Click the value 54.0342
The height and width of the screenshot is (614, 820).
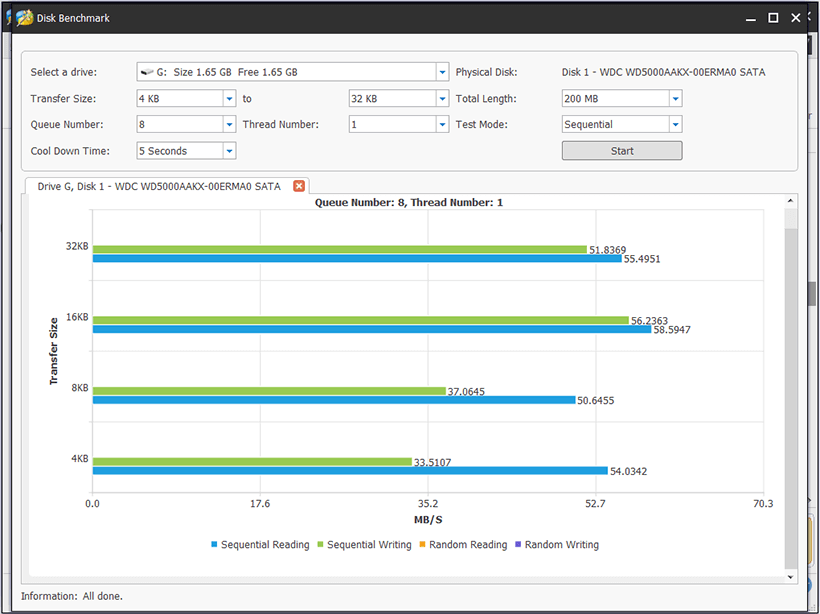click(628, 471)
